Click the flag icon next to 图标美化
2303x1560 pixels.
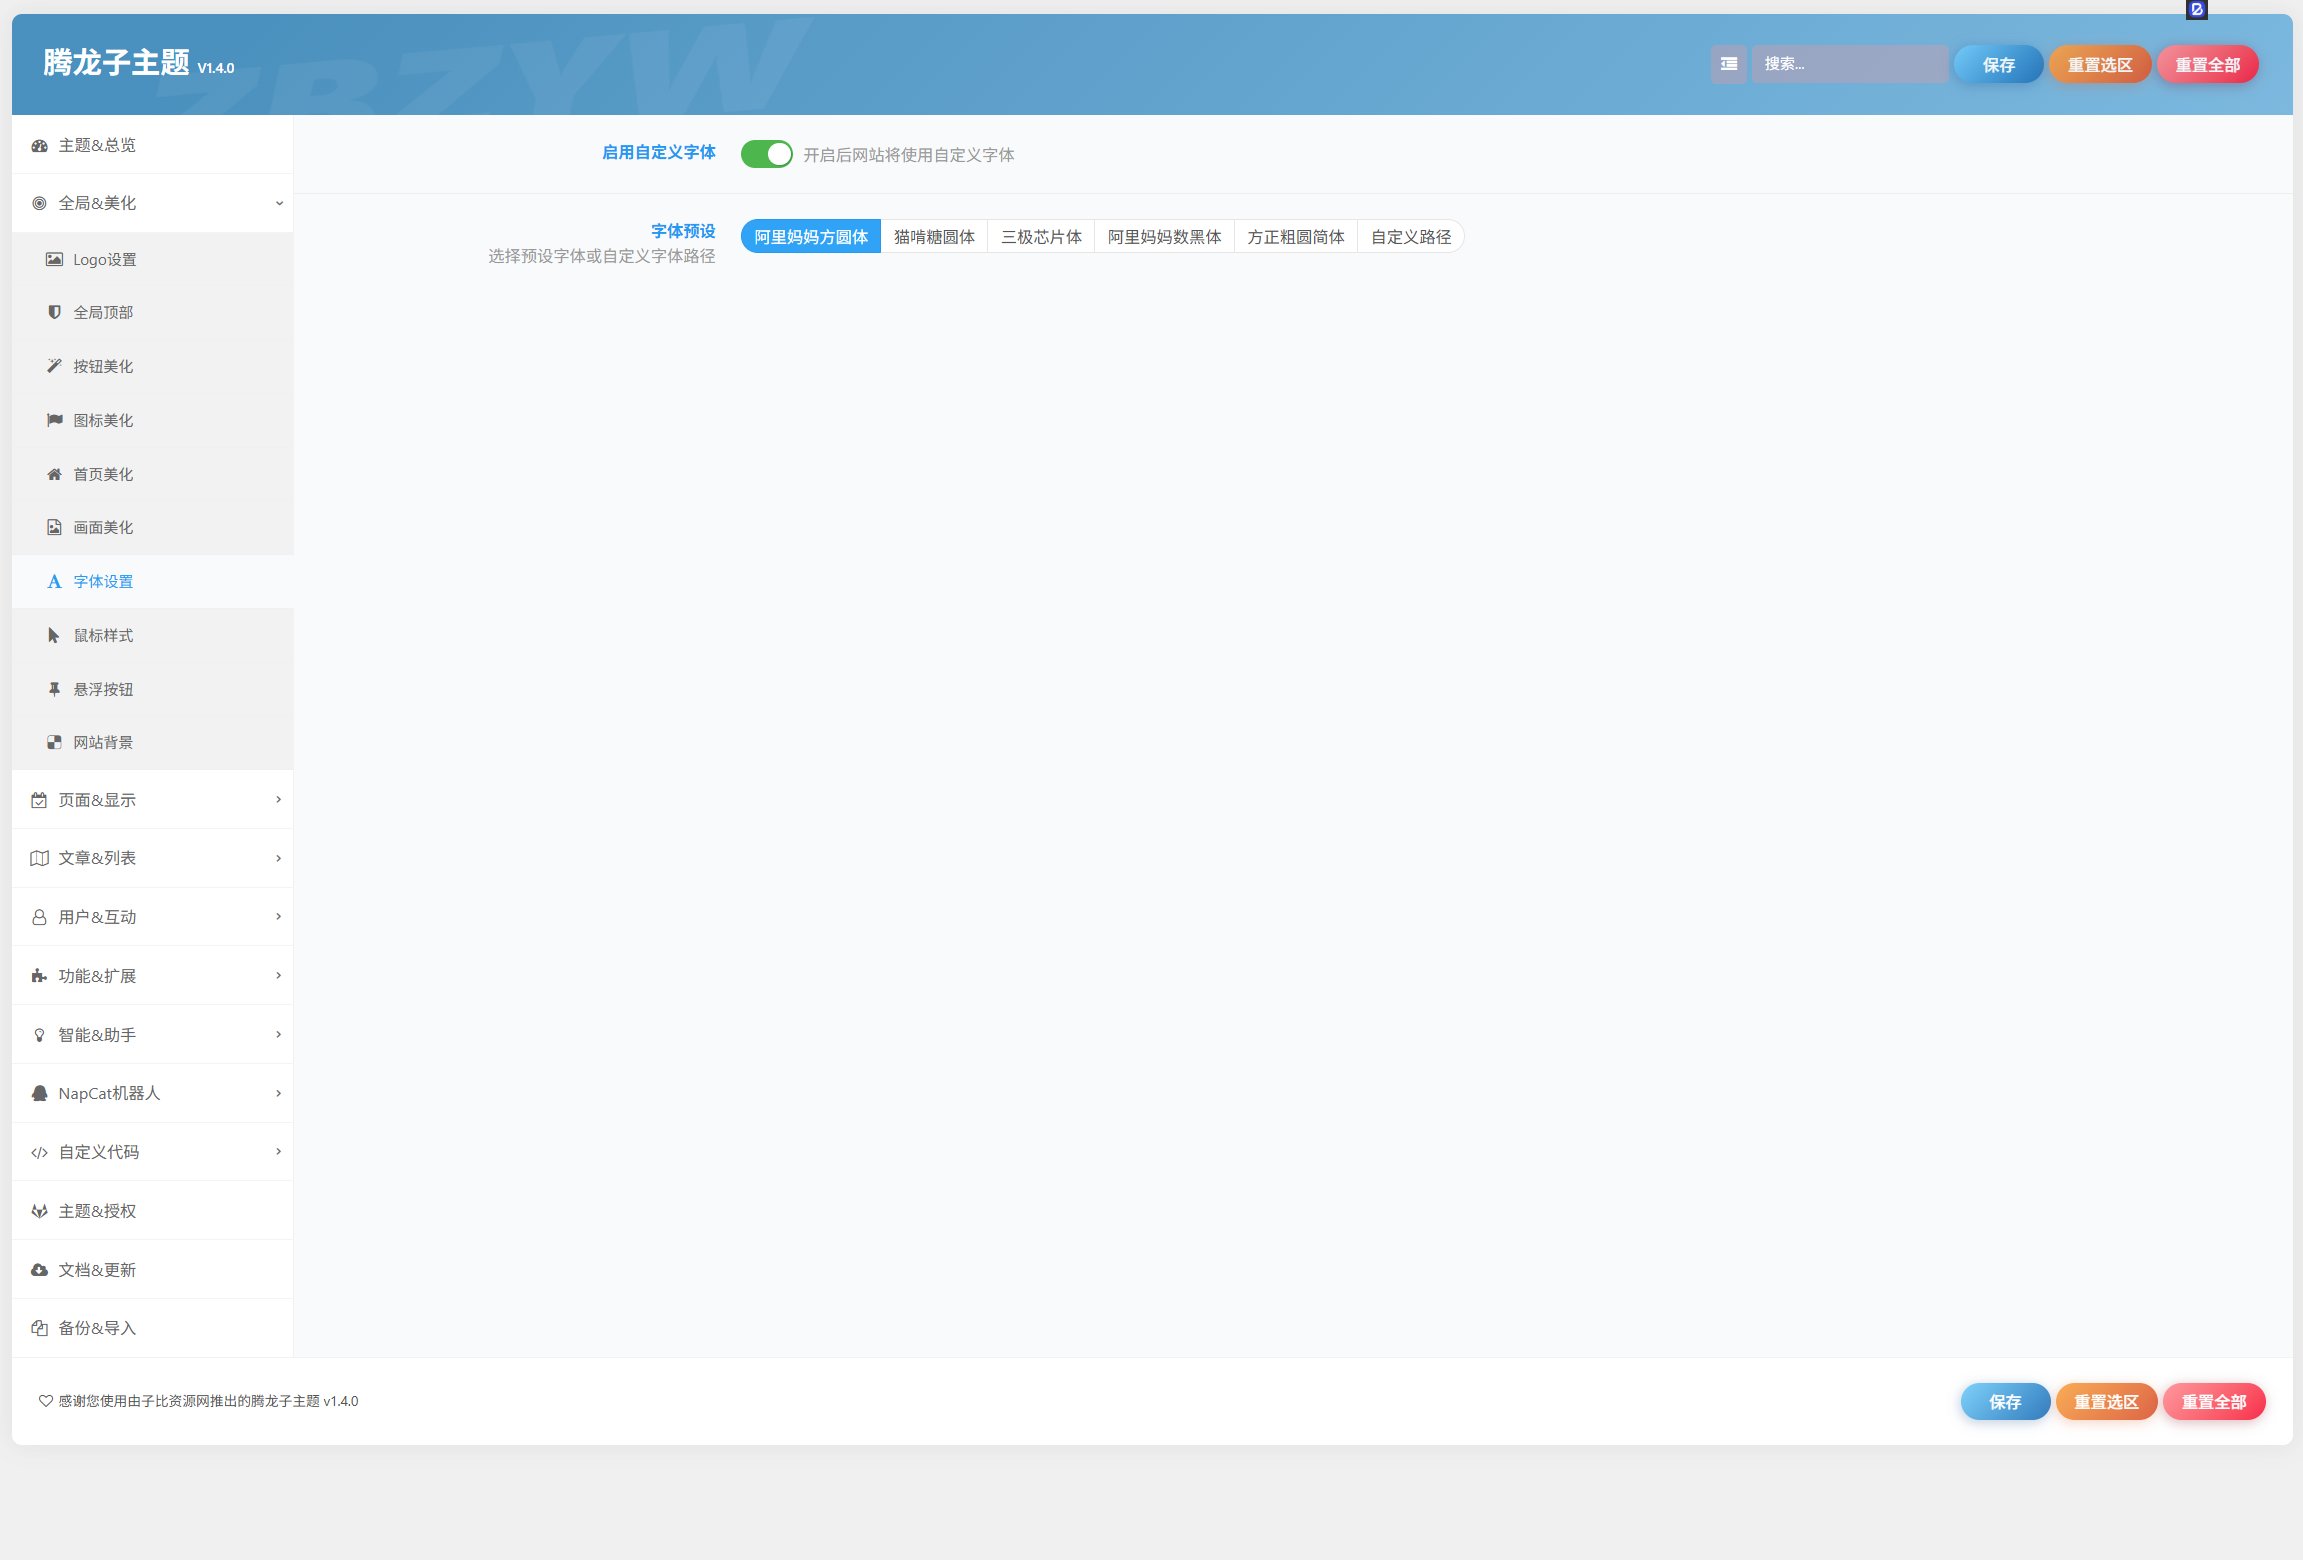point(55,421)
